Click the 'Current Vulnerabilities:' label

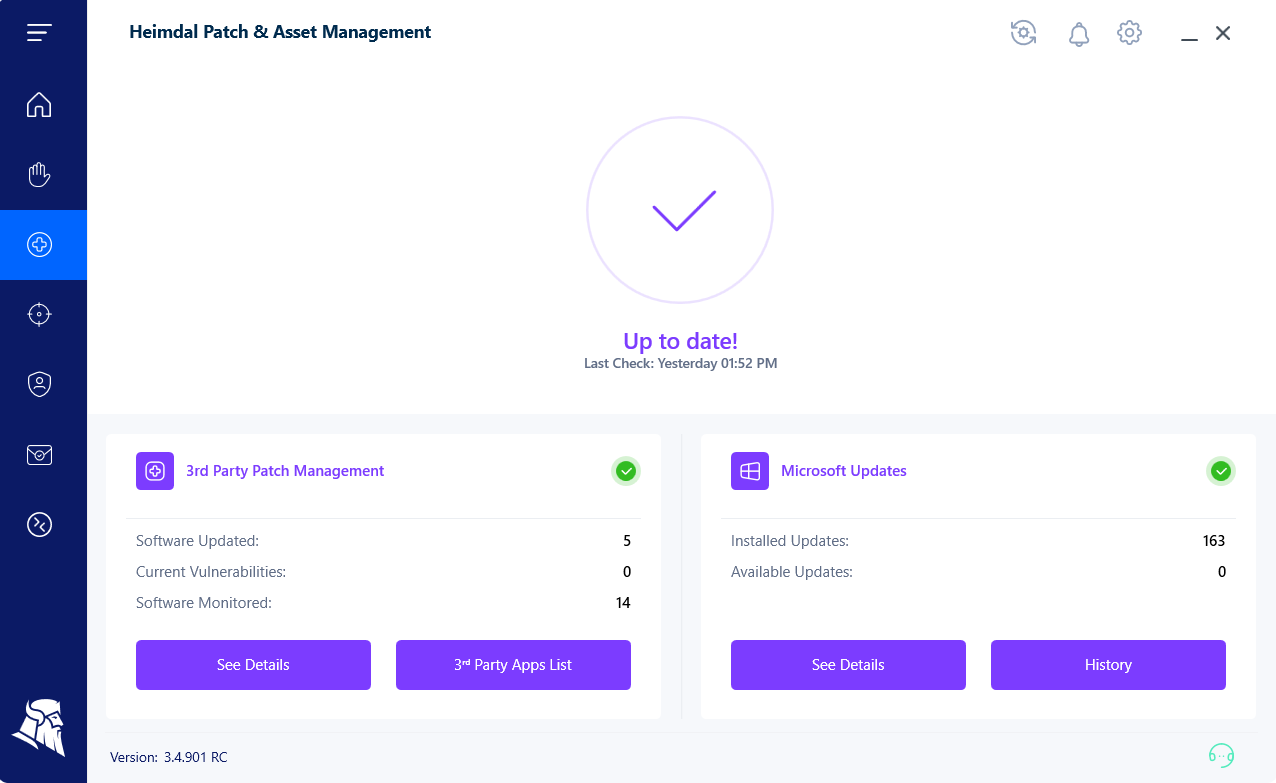tap(211, 572)
